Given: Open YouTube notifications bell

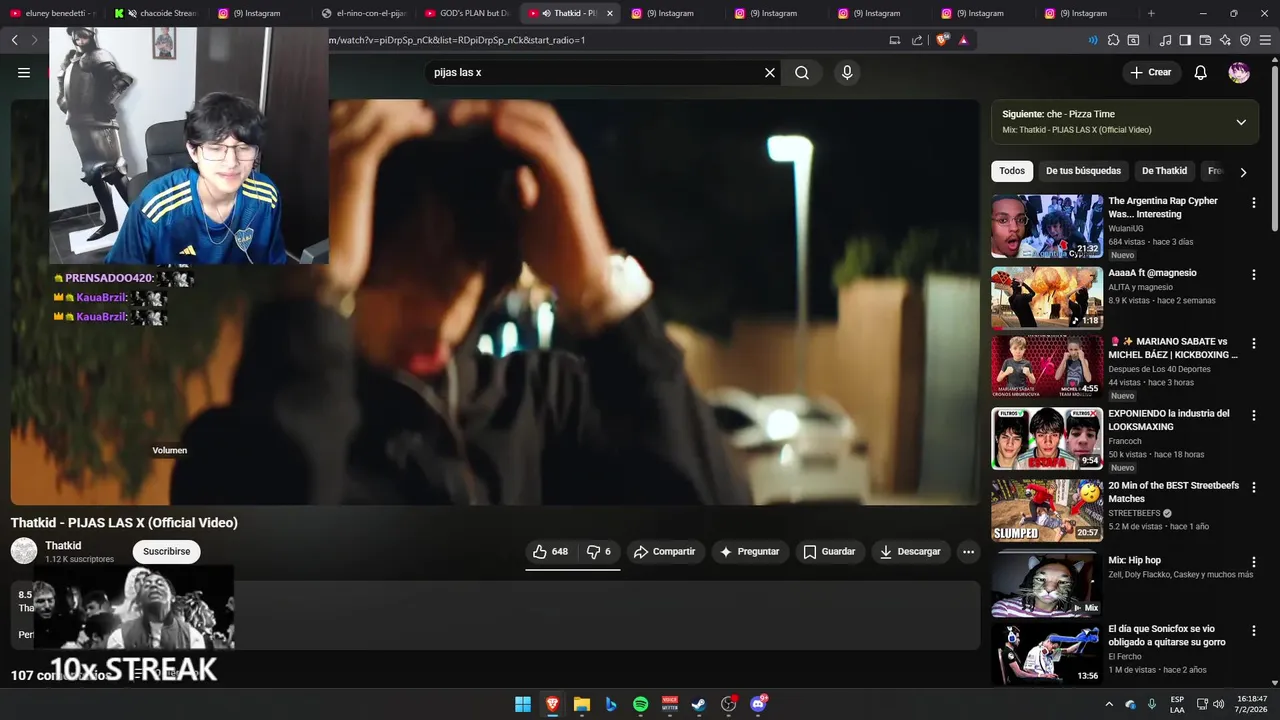Looking at the screenshot, I should 1201,73.
